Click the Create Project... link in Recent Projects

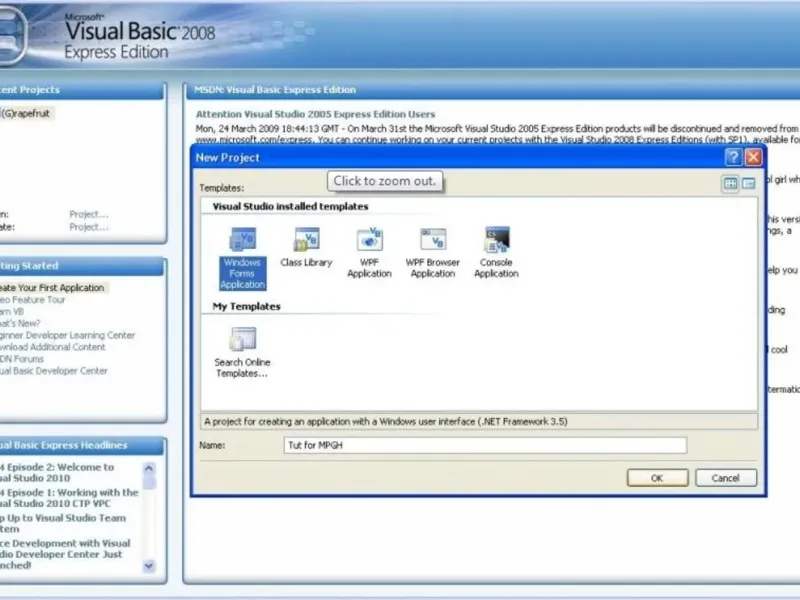tap(89, 227)
